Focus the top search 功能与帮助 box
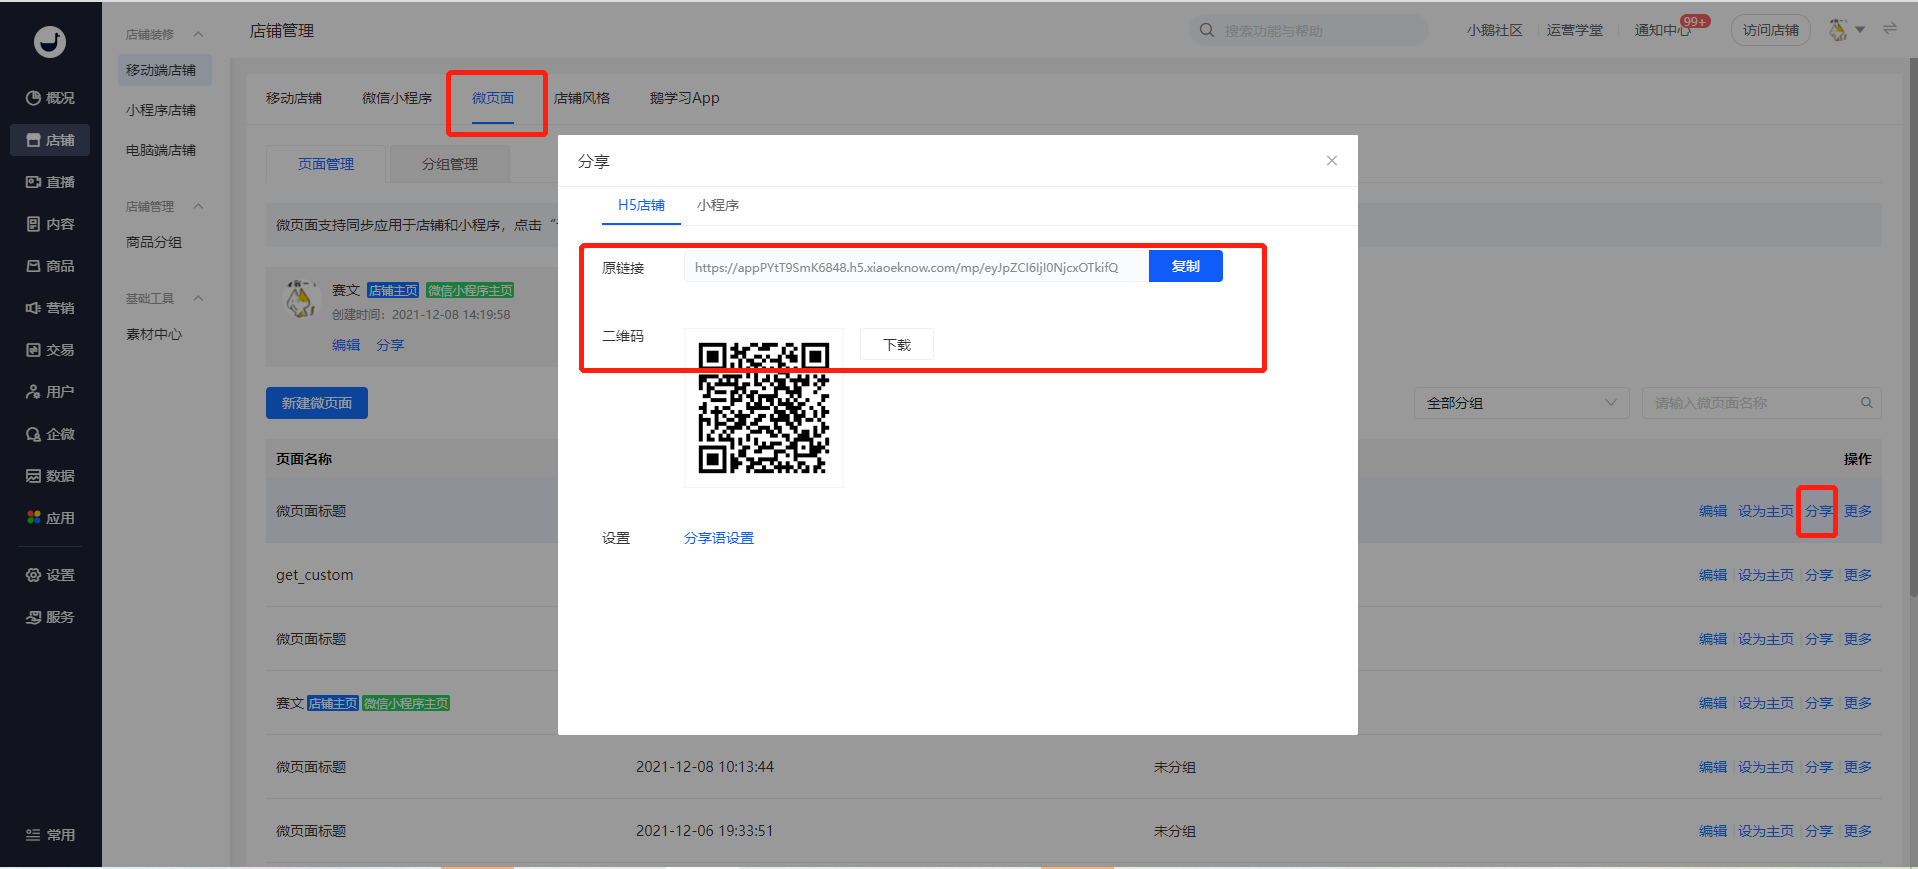 [x=1308, y=31]
